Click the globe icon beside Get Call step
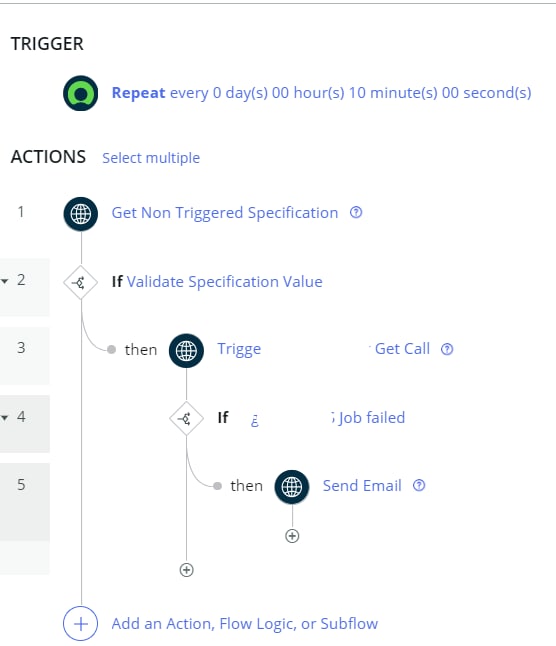The height and width of the screenshot is (646, 556). [x=186, y=351]
